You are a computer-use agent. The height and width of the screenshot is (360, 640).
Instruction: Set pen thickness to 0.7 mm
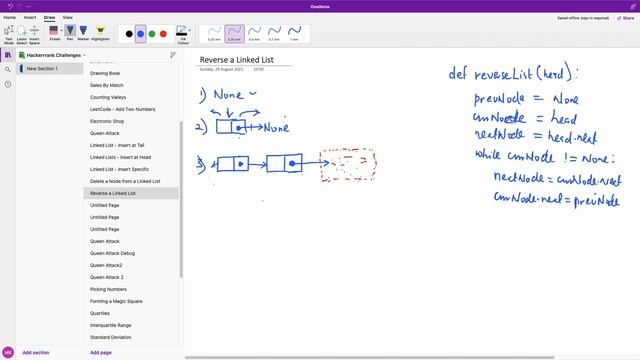click(274, 33)
